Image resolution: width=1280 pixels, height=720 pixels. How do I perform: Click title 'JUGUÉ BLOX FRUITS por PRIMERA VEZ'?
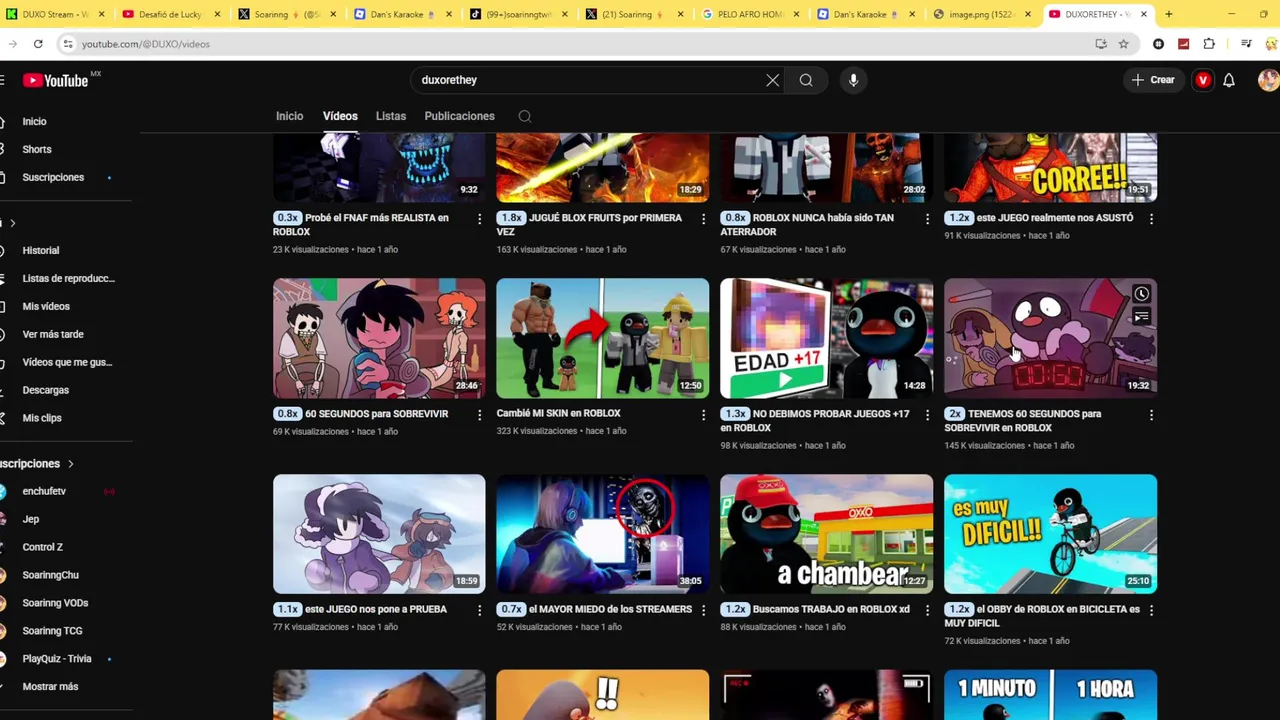click(x=589, y=225)
